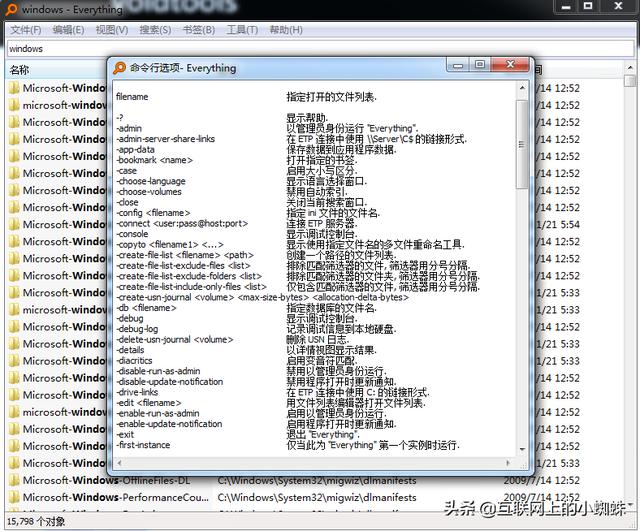This screenshot has width=640, height=531.
Task: Open the 帮助(H) menu
Action: [x=286, y=30]
